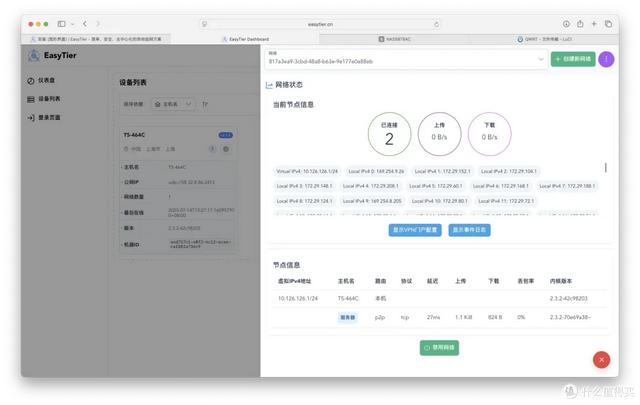Select the Local IPv4 3 address chip
Image resolution: width=640 pixels, height=405 pixels.
click(x=304, y=186)
